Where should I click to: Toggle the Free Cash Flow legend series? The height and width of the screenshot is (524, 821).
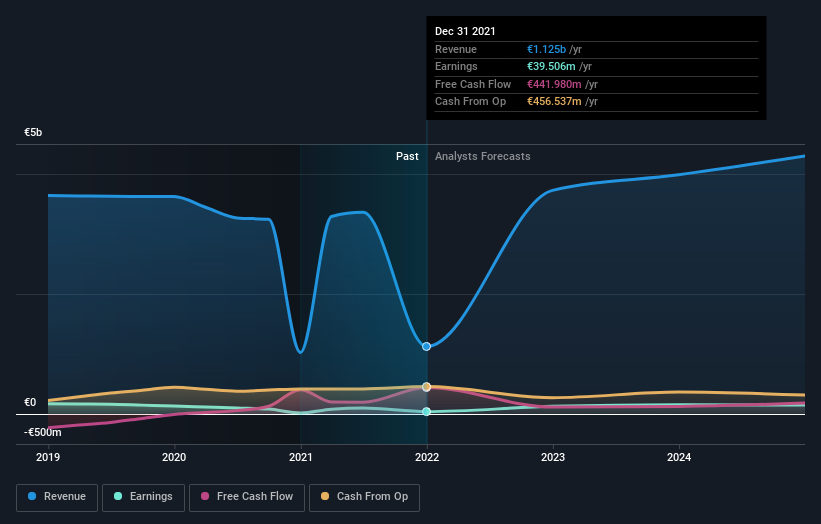tap(247, 497)
